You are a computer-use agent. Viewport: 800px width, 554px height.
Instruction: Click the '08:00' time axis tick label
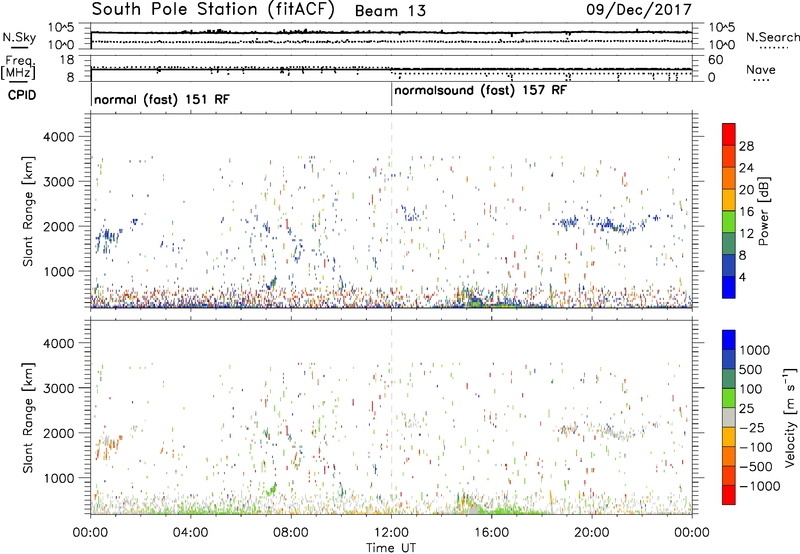tap(291, 533)
